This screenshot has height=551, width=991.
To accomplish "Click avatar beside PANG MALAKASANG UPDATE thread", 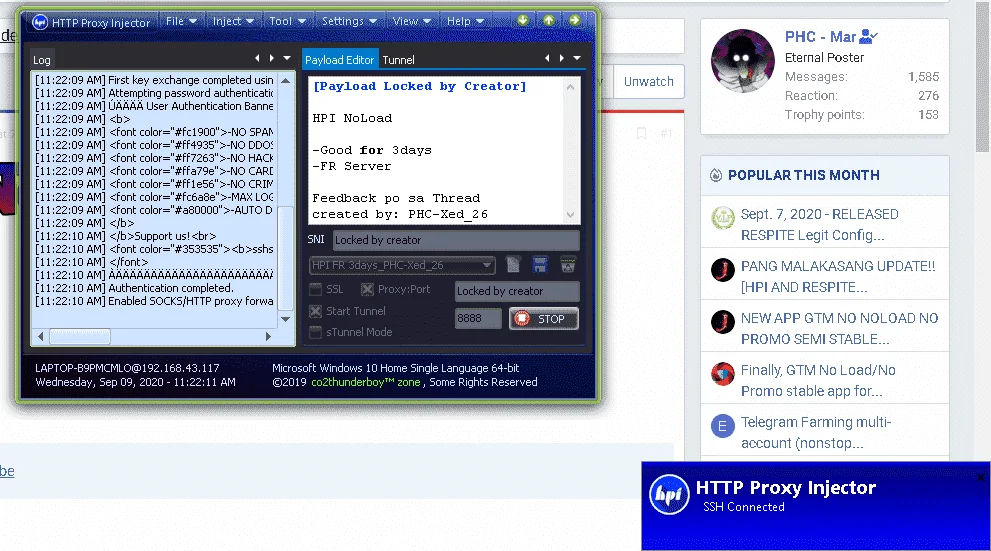I will pos(723,270).
